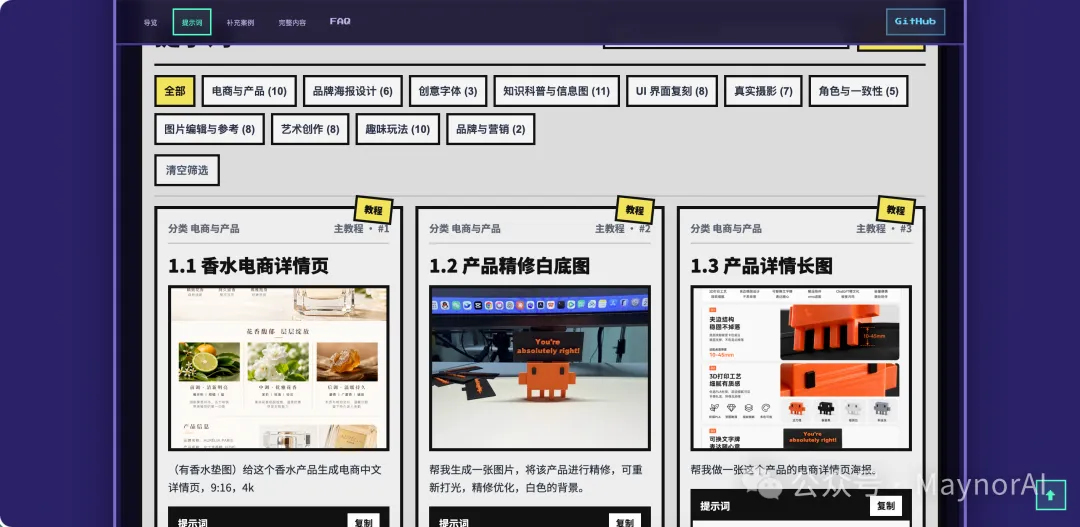Image resolution: width=1080 pixels, height=527 pixels.
Task: Filter by UI 界面复刻 (8)
Action: [671, 91]
